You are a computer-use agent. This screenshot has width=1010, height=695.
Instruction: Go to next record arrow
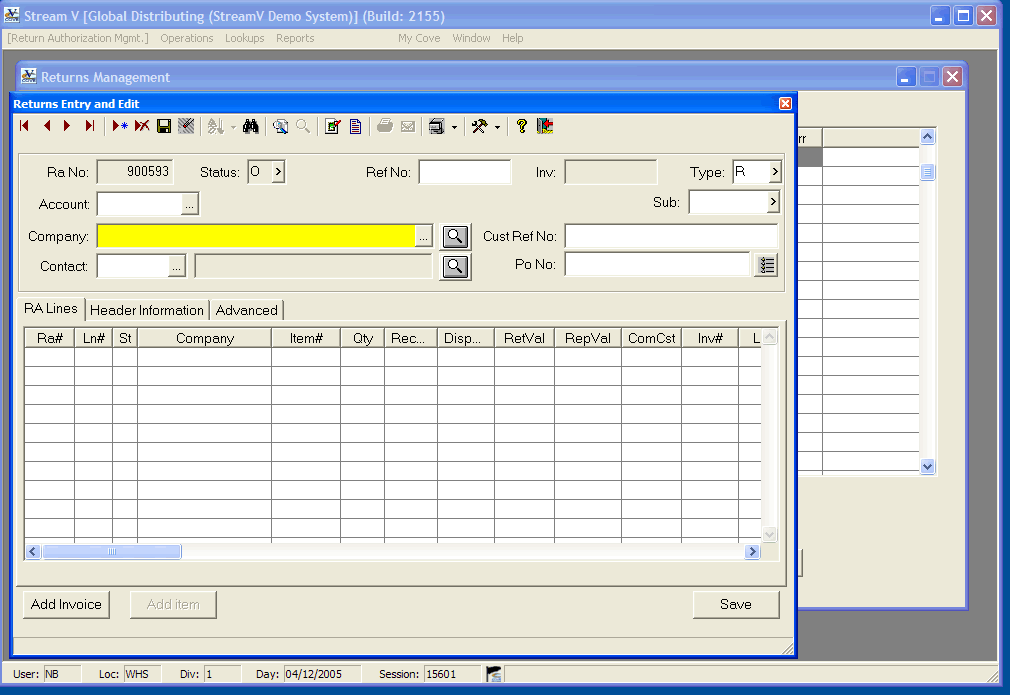pyautogui.click(x=67, y=126)
